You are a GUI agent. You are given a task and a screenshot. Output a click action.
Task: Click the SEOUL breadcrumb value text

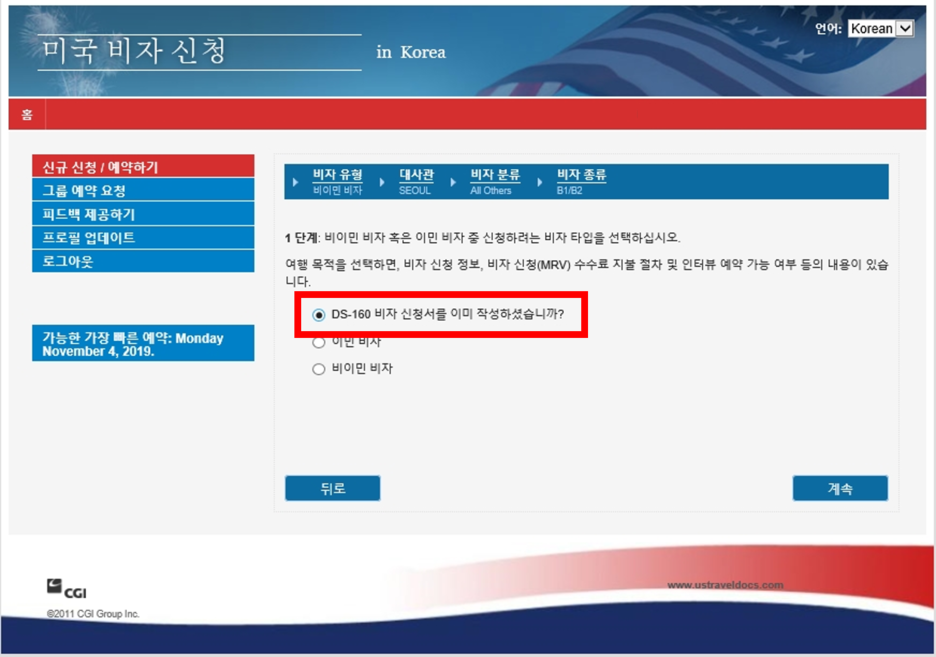[414, 190]
